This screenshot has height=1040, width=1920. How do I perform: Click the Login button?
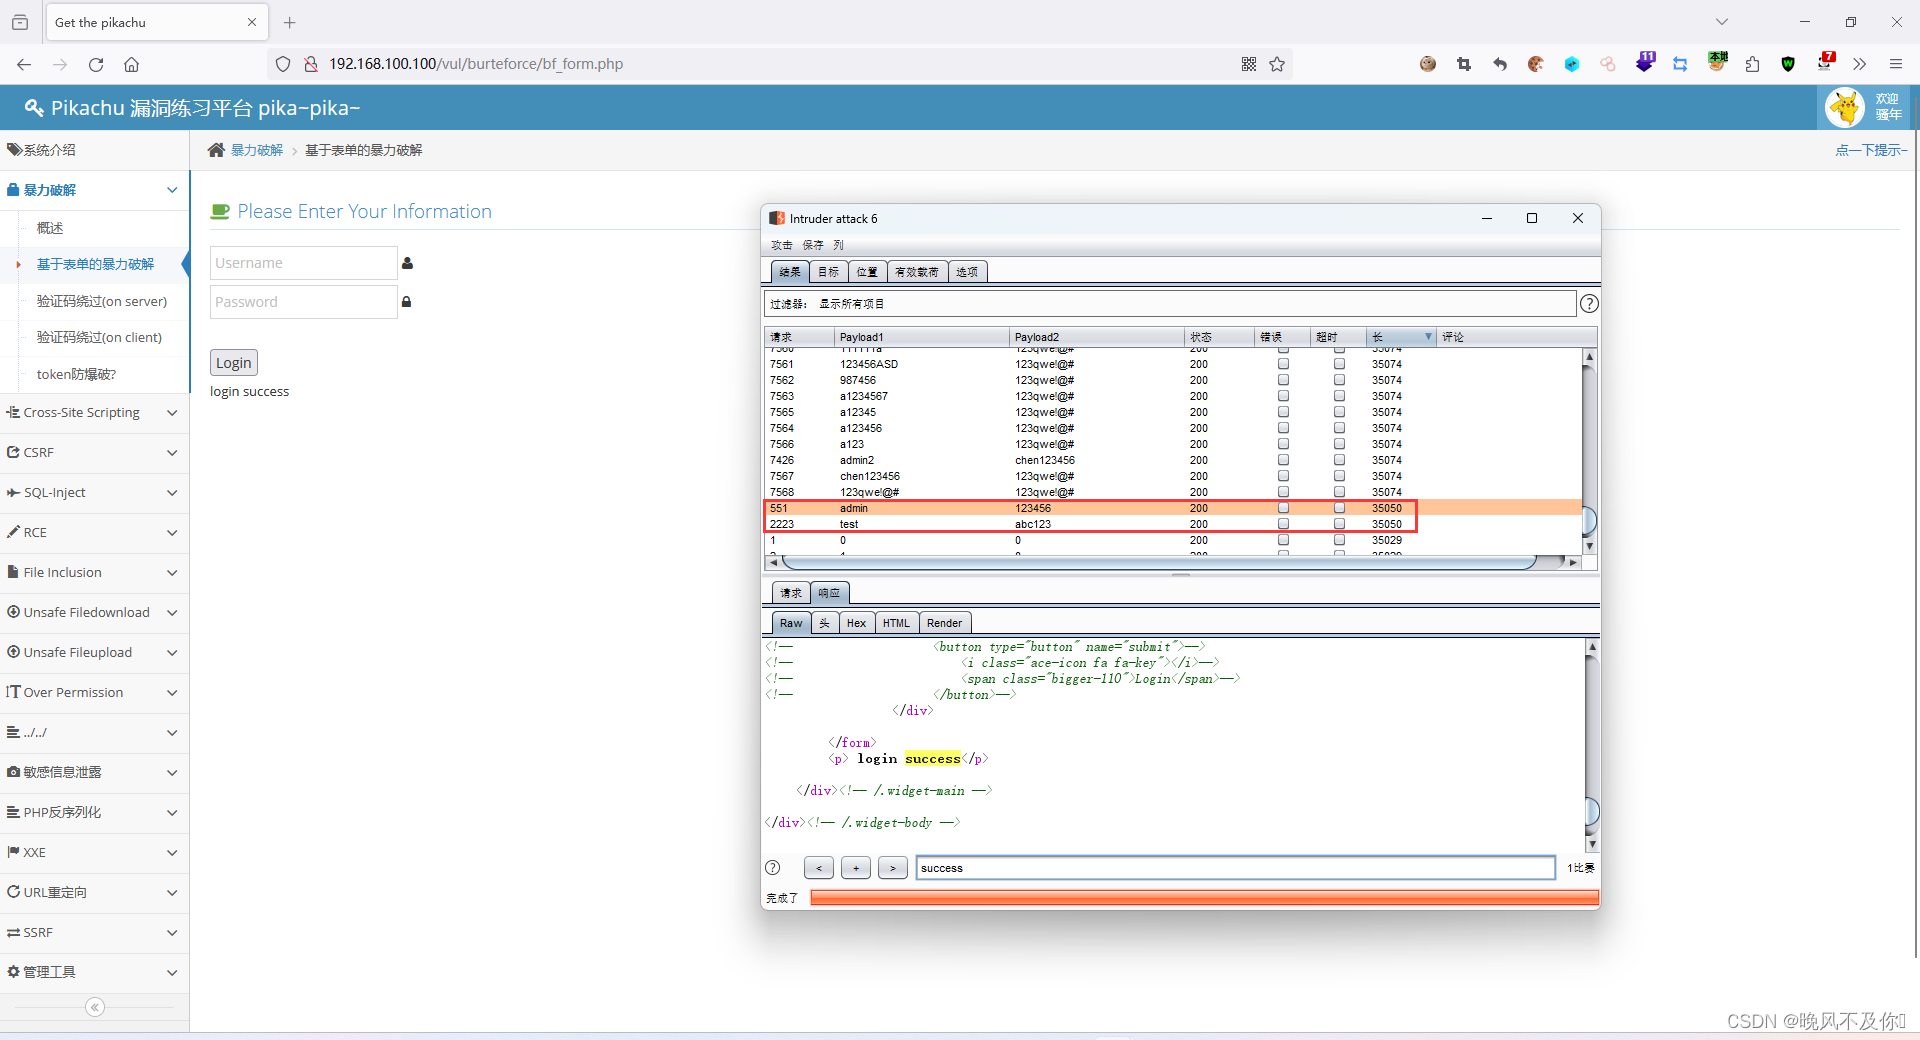point(234,363)
